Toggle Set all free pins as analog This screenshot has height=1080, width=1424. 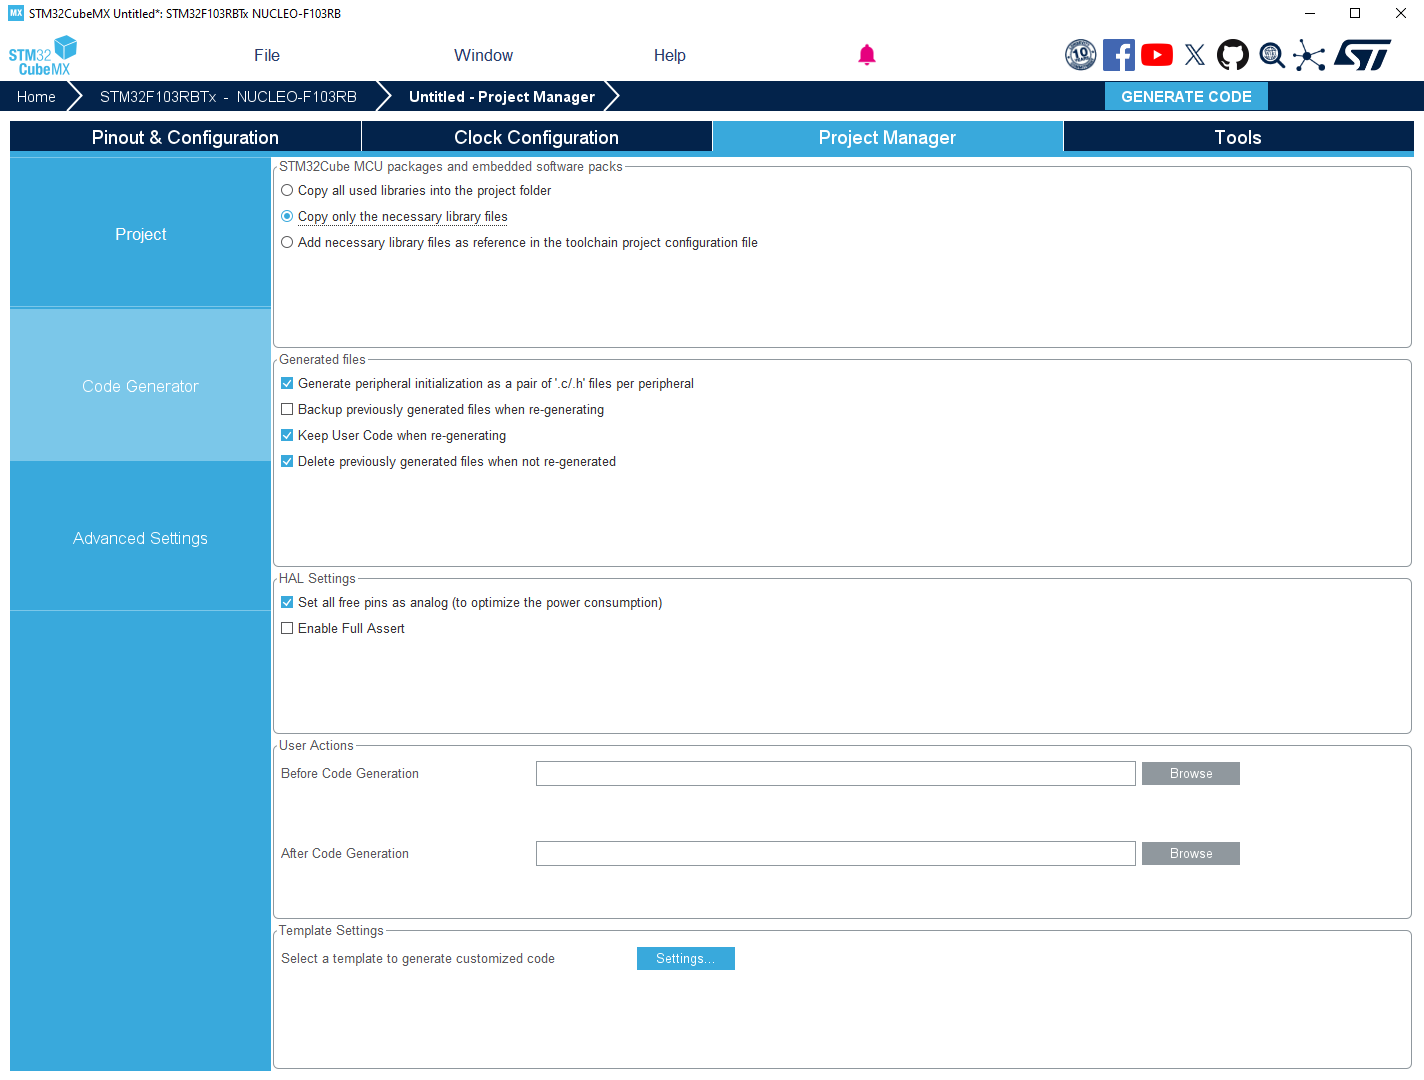pyautogui.click(x=287, y=602)
